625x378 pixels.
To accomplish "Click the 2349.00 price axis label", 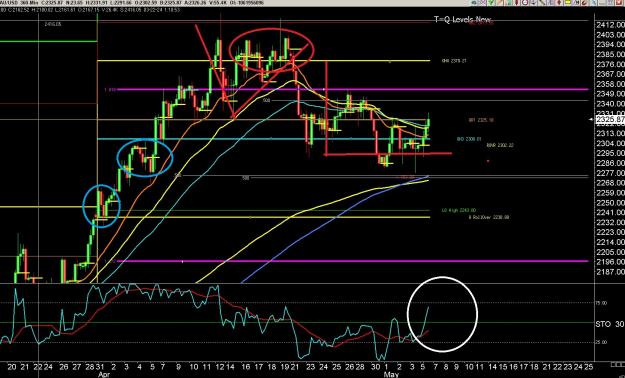I will [x=610, y=94].
